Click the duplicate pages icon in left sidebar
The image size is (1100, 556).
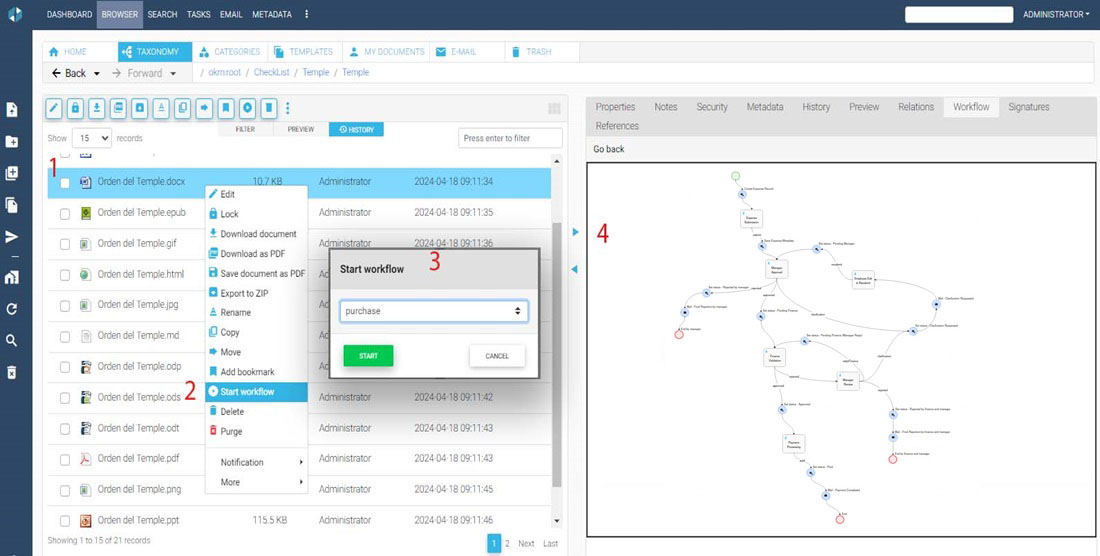(12, 205)
